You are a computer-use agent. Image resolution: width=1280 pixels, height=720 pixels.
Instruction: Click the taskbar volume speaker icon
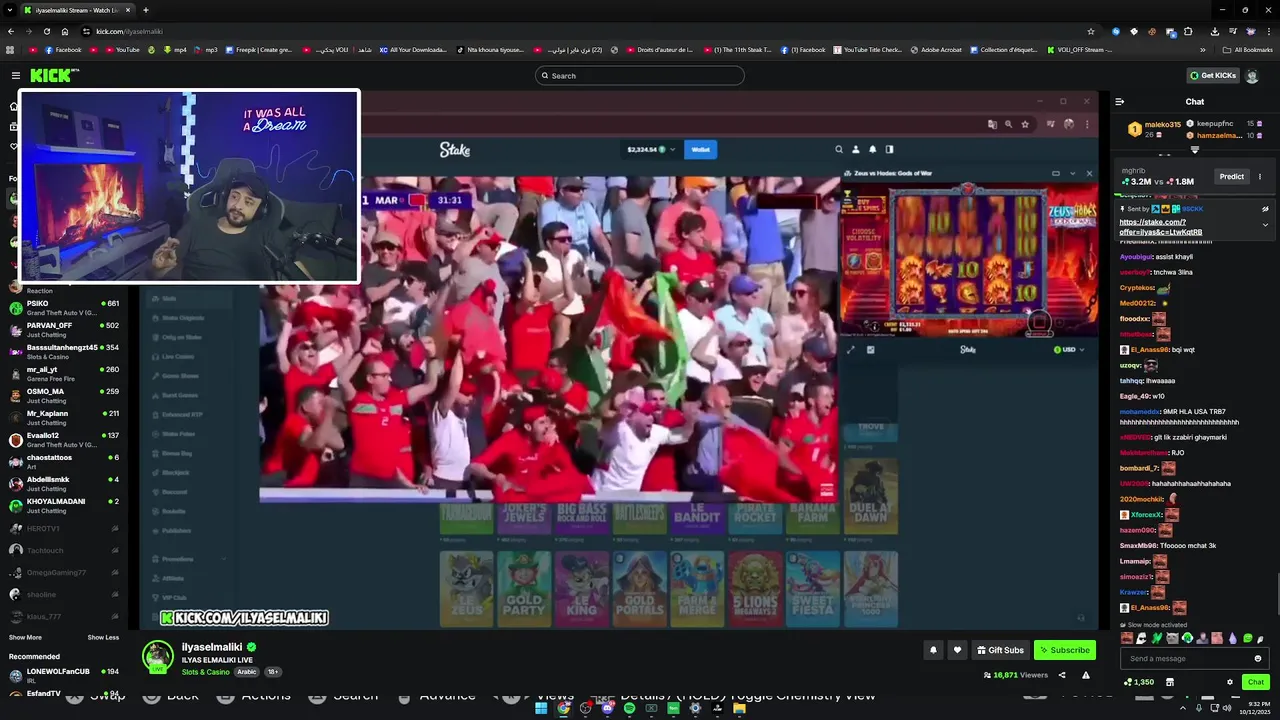[x=1228, y=708]
